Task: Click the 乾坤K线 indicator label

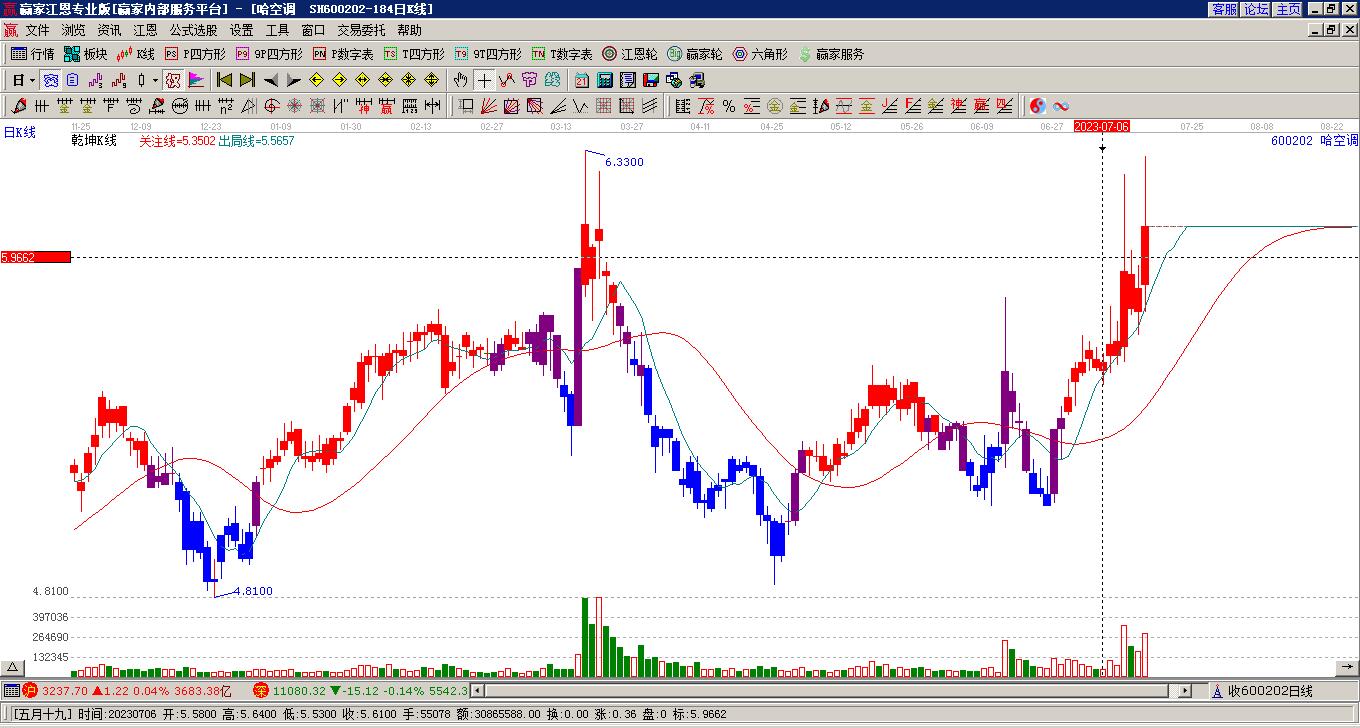Action: [94, 141]
